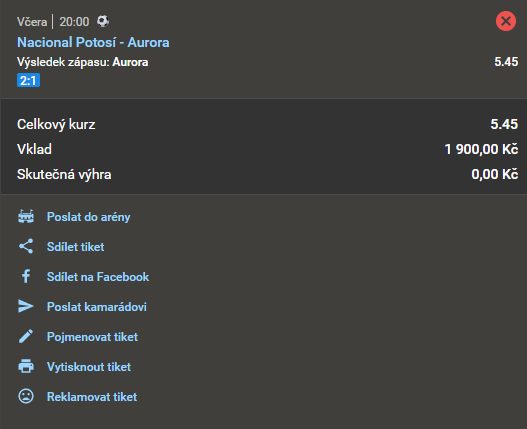
Task: Click the sad face complaint icon
Action: click(26, 396)
